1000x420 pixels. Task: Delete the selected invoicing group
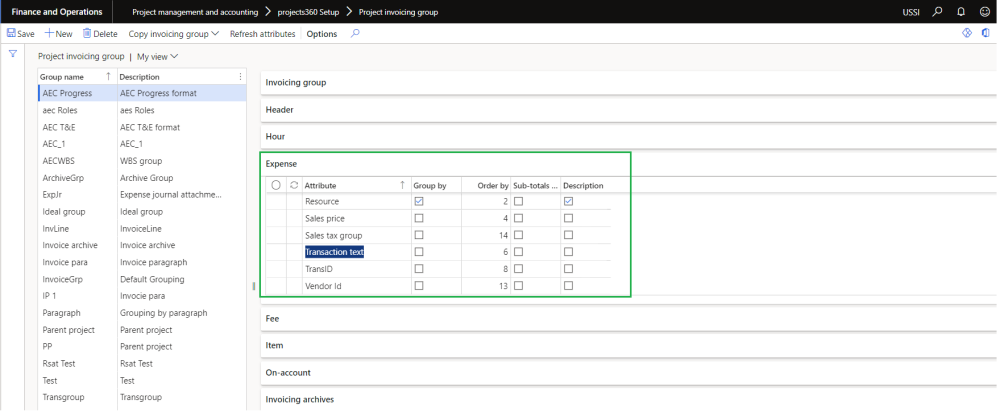[x=100, y=34]
